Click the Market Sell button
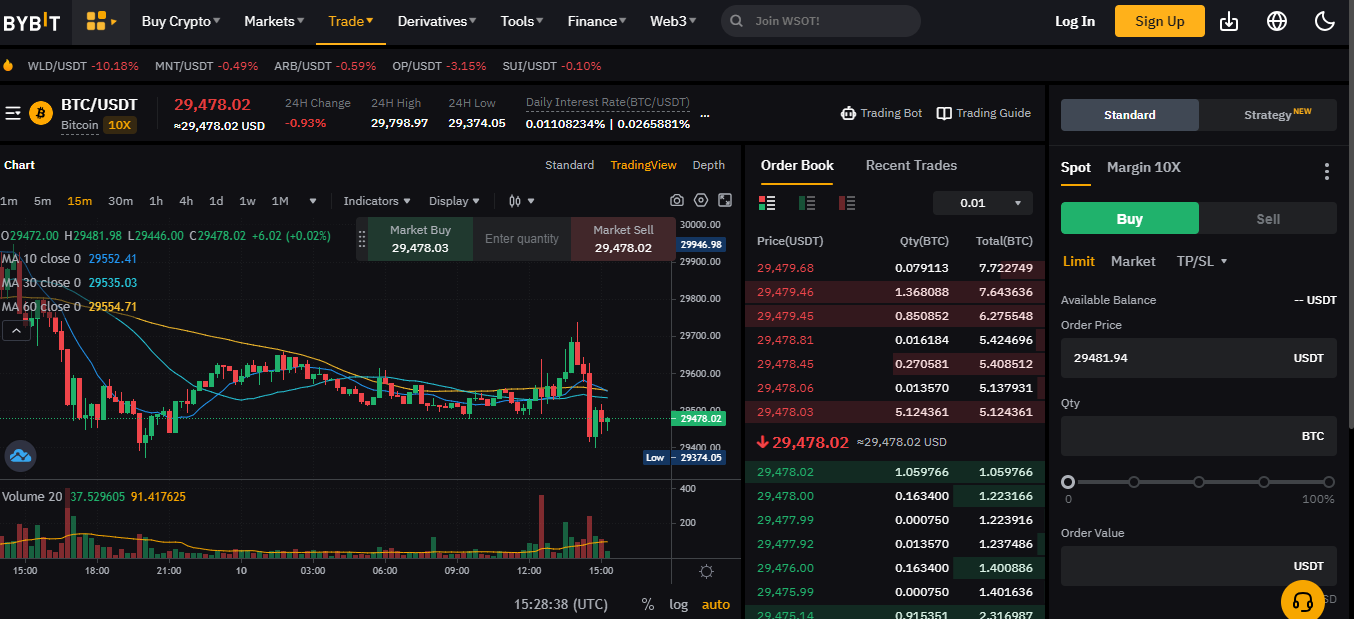Image resolution: width=1354 pixels, height=619 pixels. (623, 239)
